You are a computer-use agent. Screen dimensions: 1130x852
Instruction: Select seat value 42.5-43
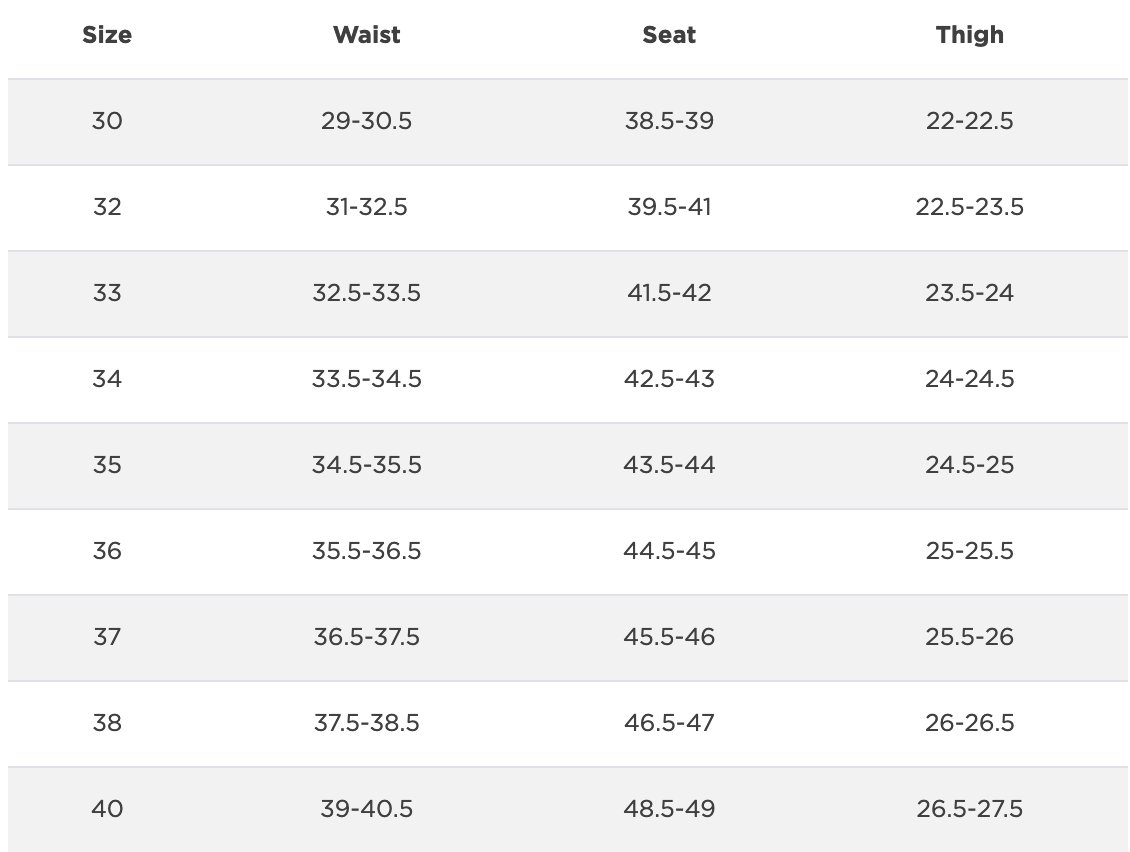(x=669, y=379)
